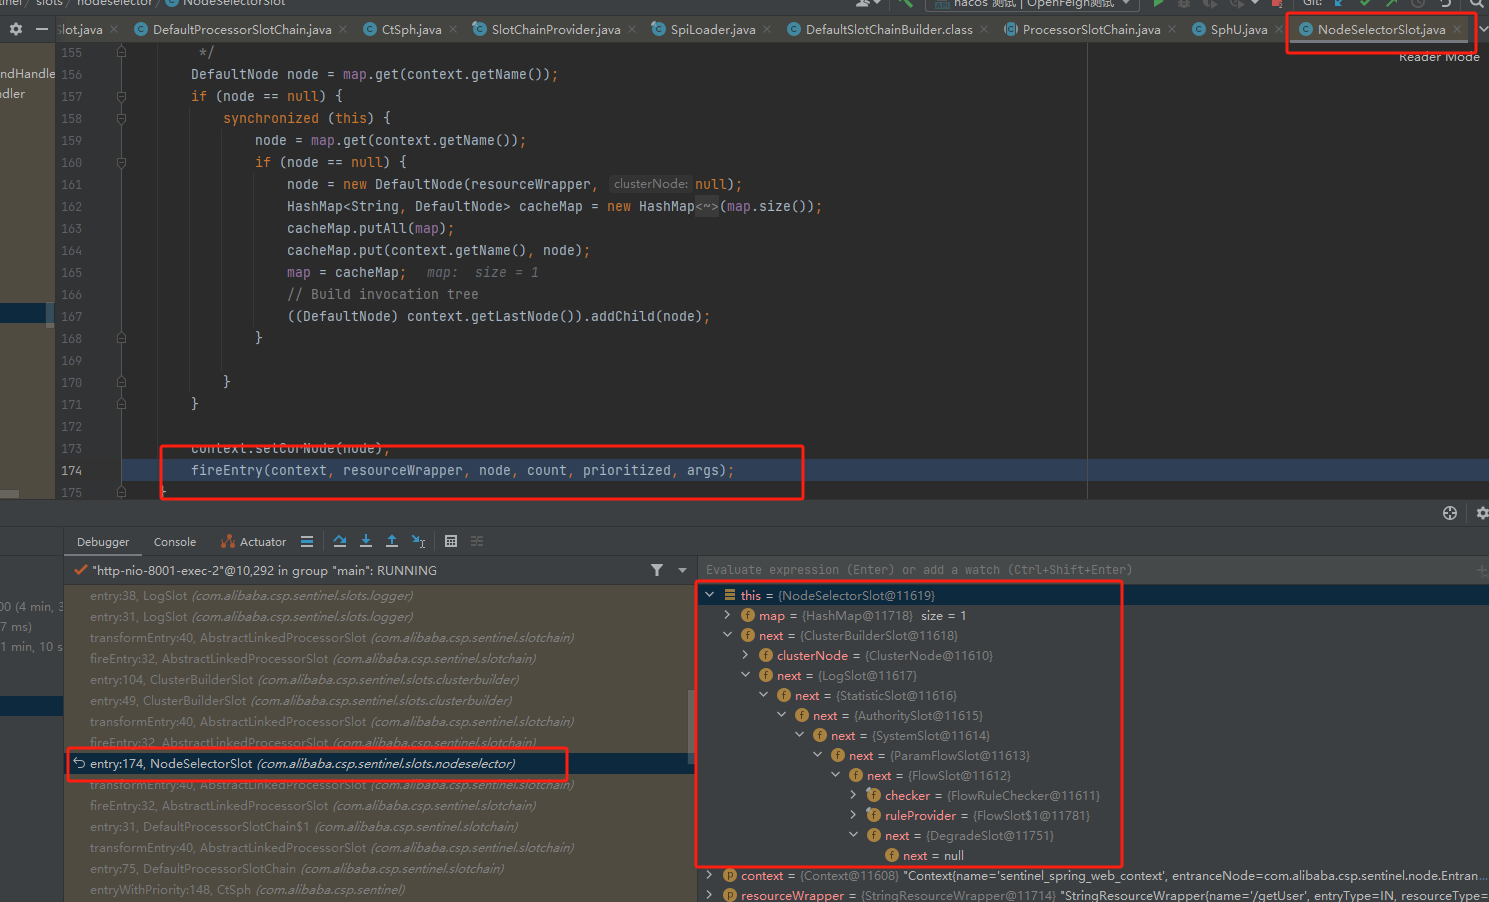Switch to the Console tab
This screenshot has height=902, width=1489.
tap(175, 542)
